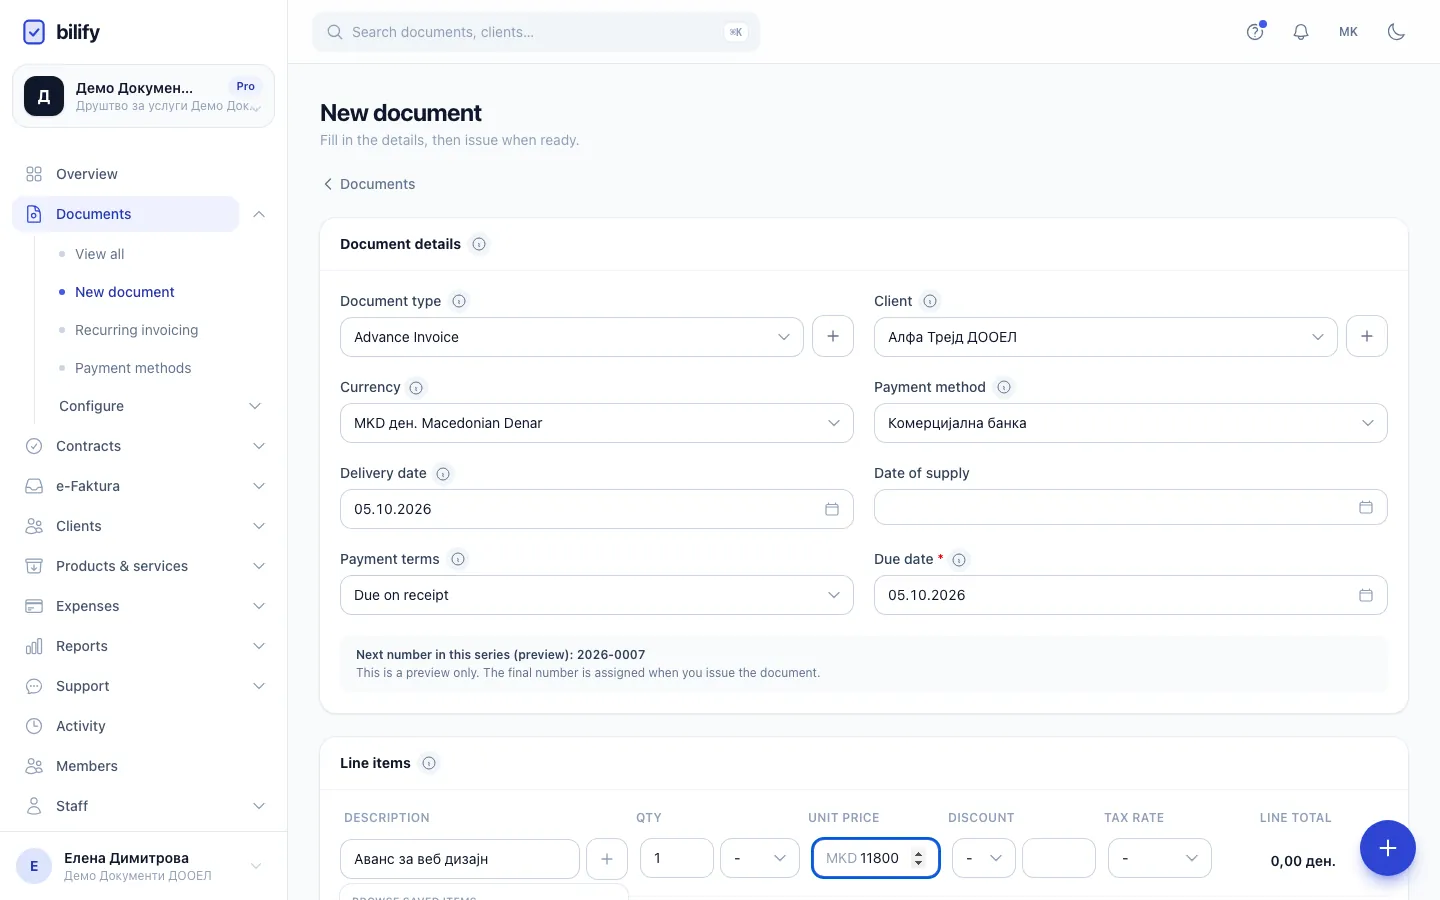1440x900 pixels.
Task: Show Payment method info icon
Action: [x=1004, y=387]
